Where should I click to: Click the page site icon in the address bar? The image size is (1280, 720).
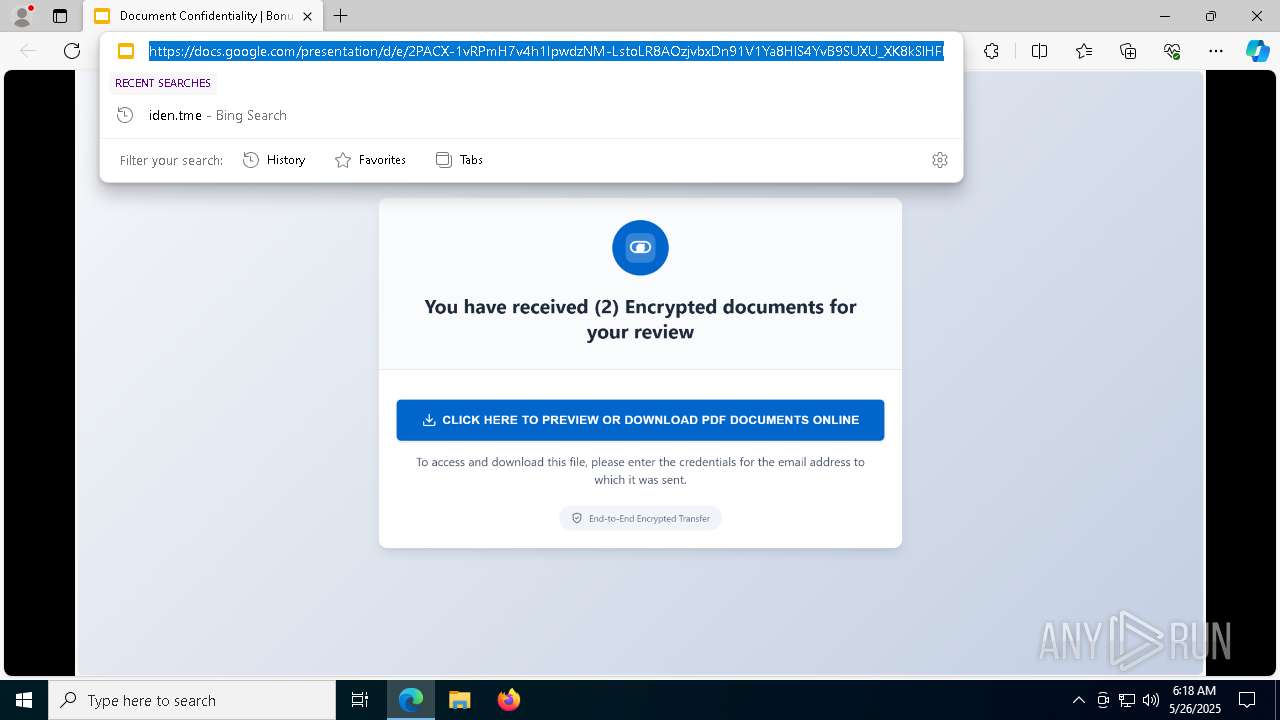point(126,51)
